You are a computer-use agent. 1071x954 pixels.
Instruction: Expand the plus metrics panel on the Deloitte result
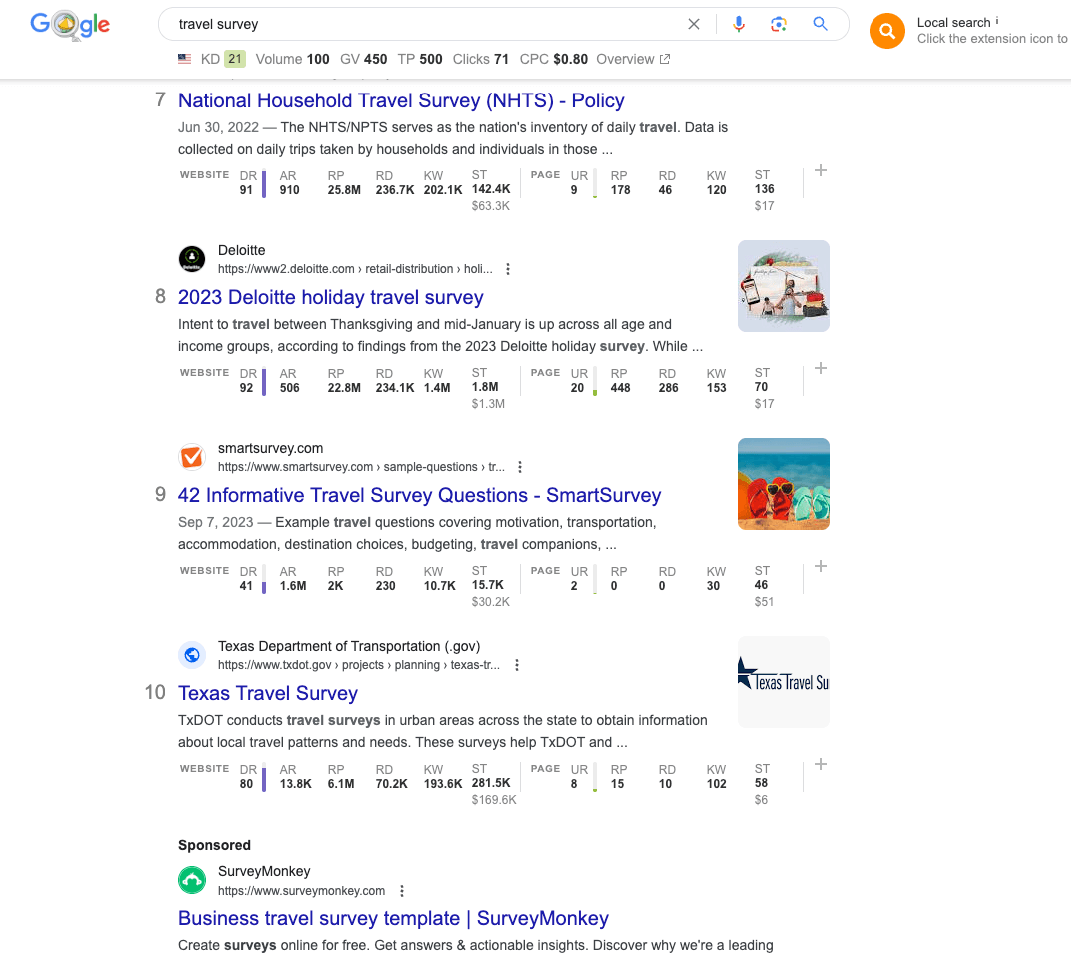[x=820, y=368]
